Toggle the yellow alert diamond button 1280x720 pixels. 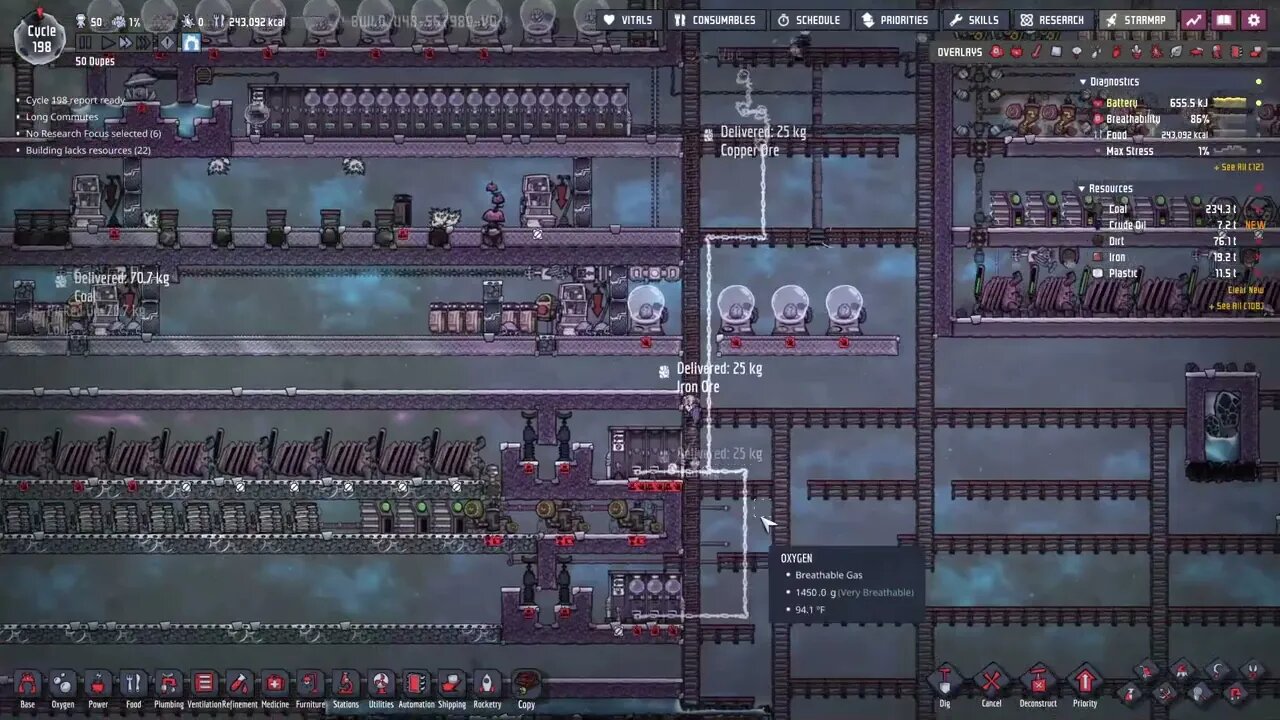point(166,43)
